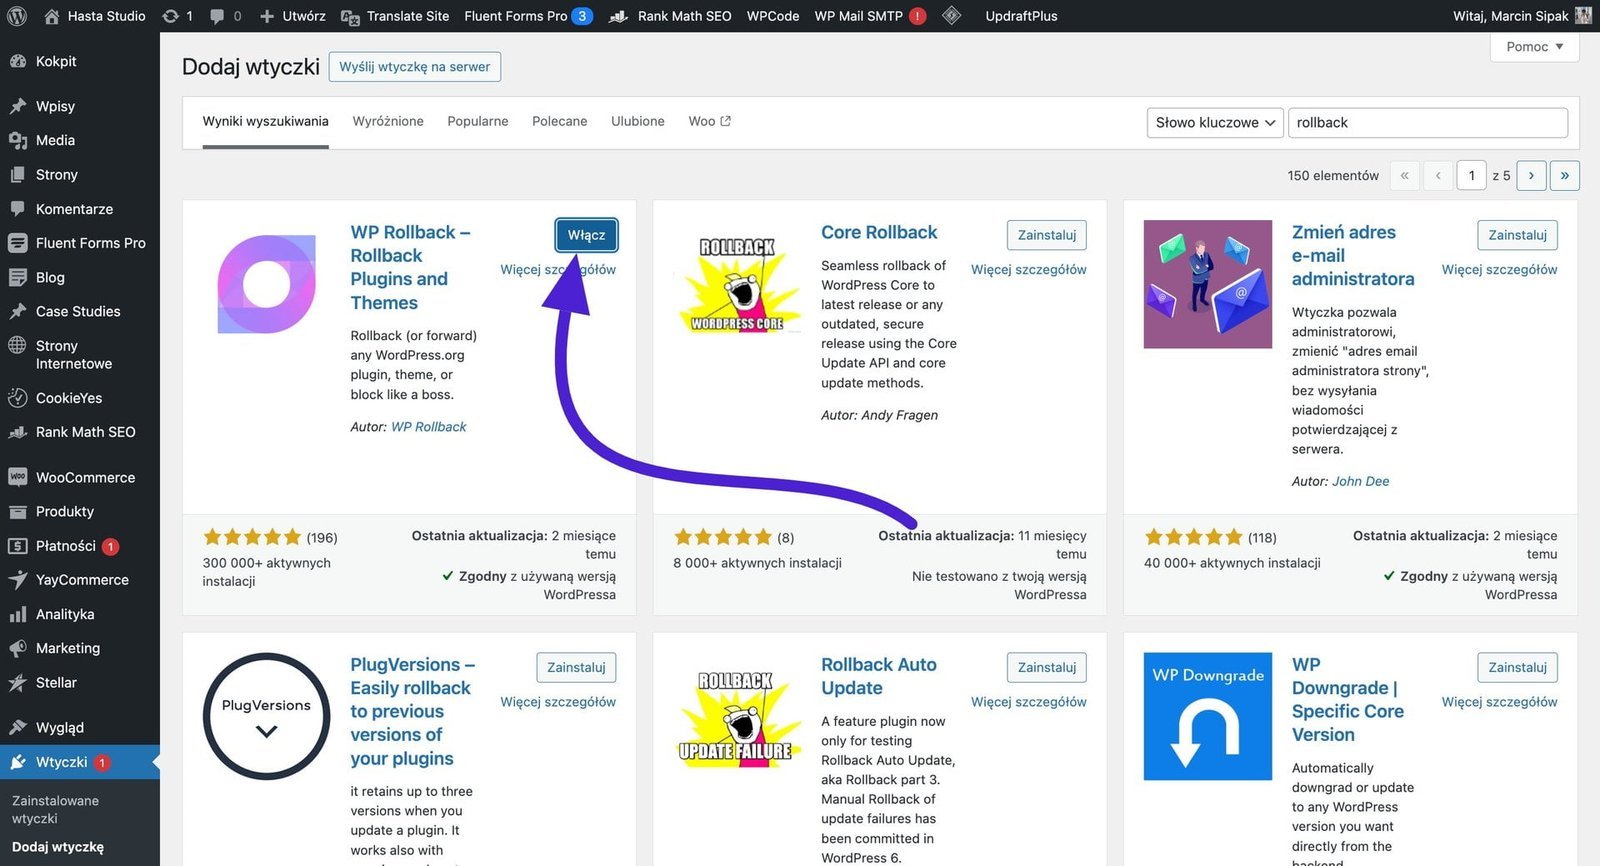Open the John Dee author link
The image size is (1600, 866).
(x=1360, y=481)
